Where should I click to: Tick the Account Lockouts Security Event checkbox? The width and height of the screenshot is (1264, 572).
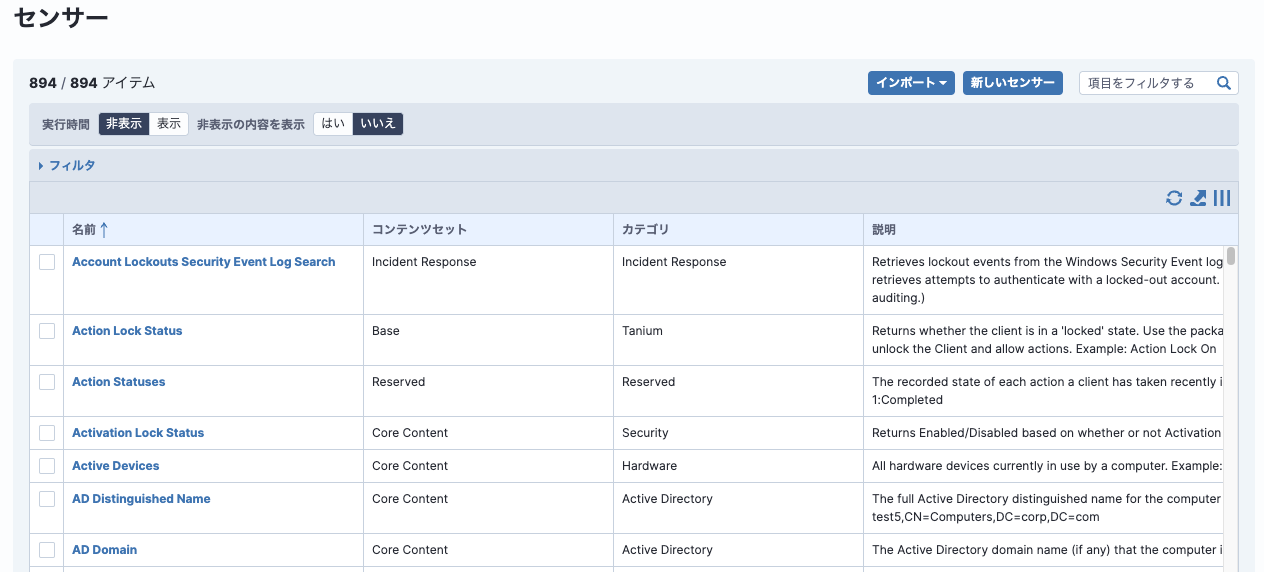[x=47, y=262]
